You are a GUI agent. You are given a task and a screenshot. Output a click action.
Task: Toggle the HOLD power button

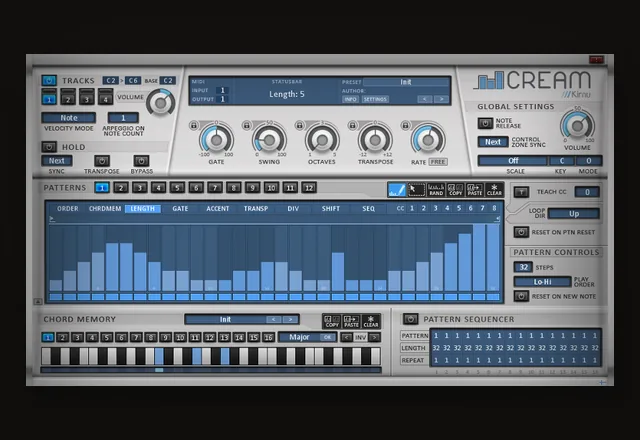pos(49,147)
